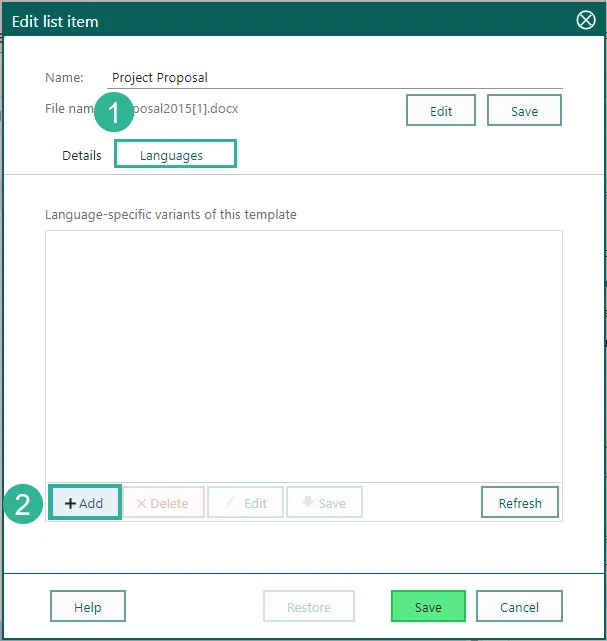Cancel editing the list item
The height and width of the screenshot is (641, 607).
coord(519,607)
